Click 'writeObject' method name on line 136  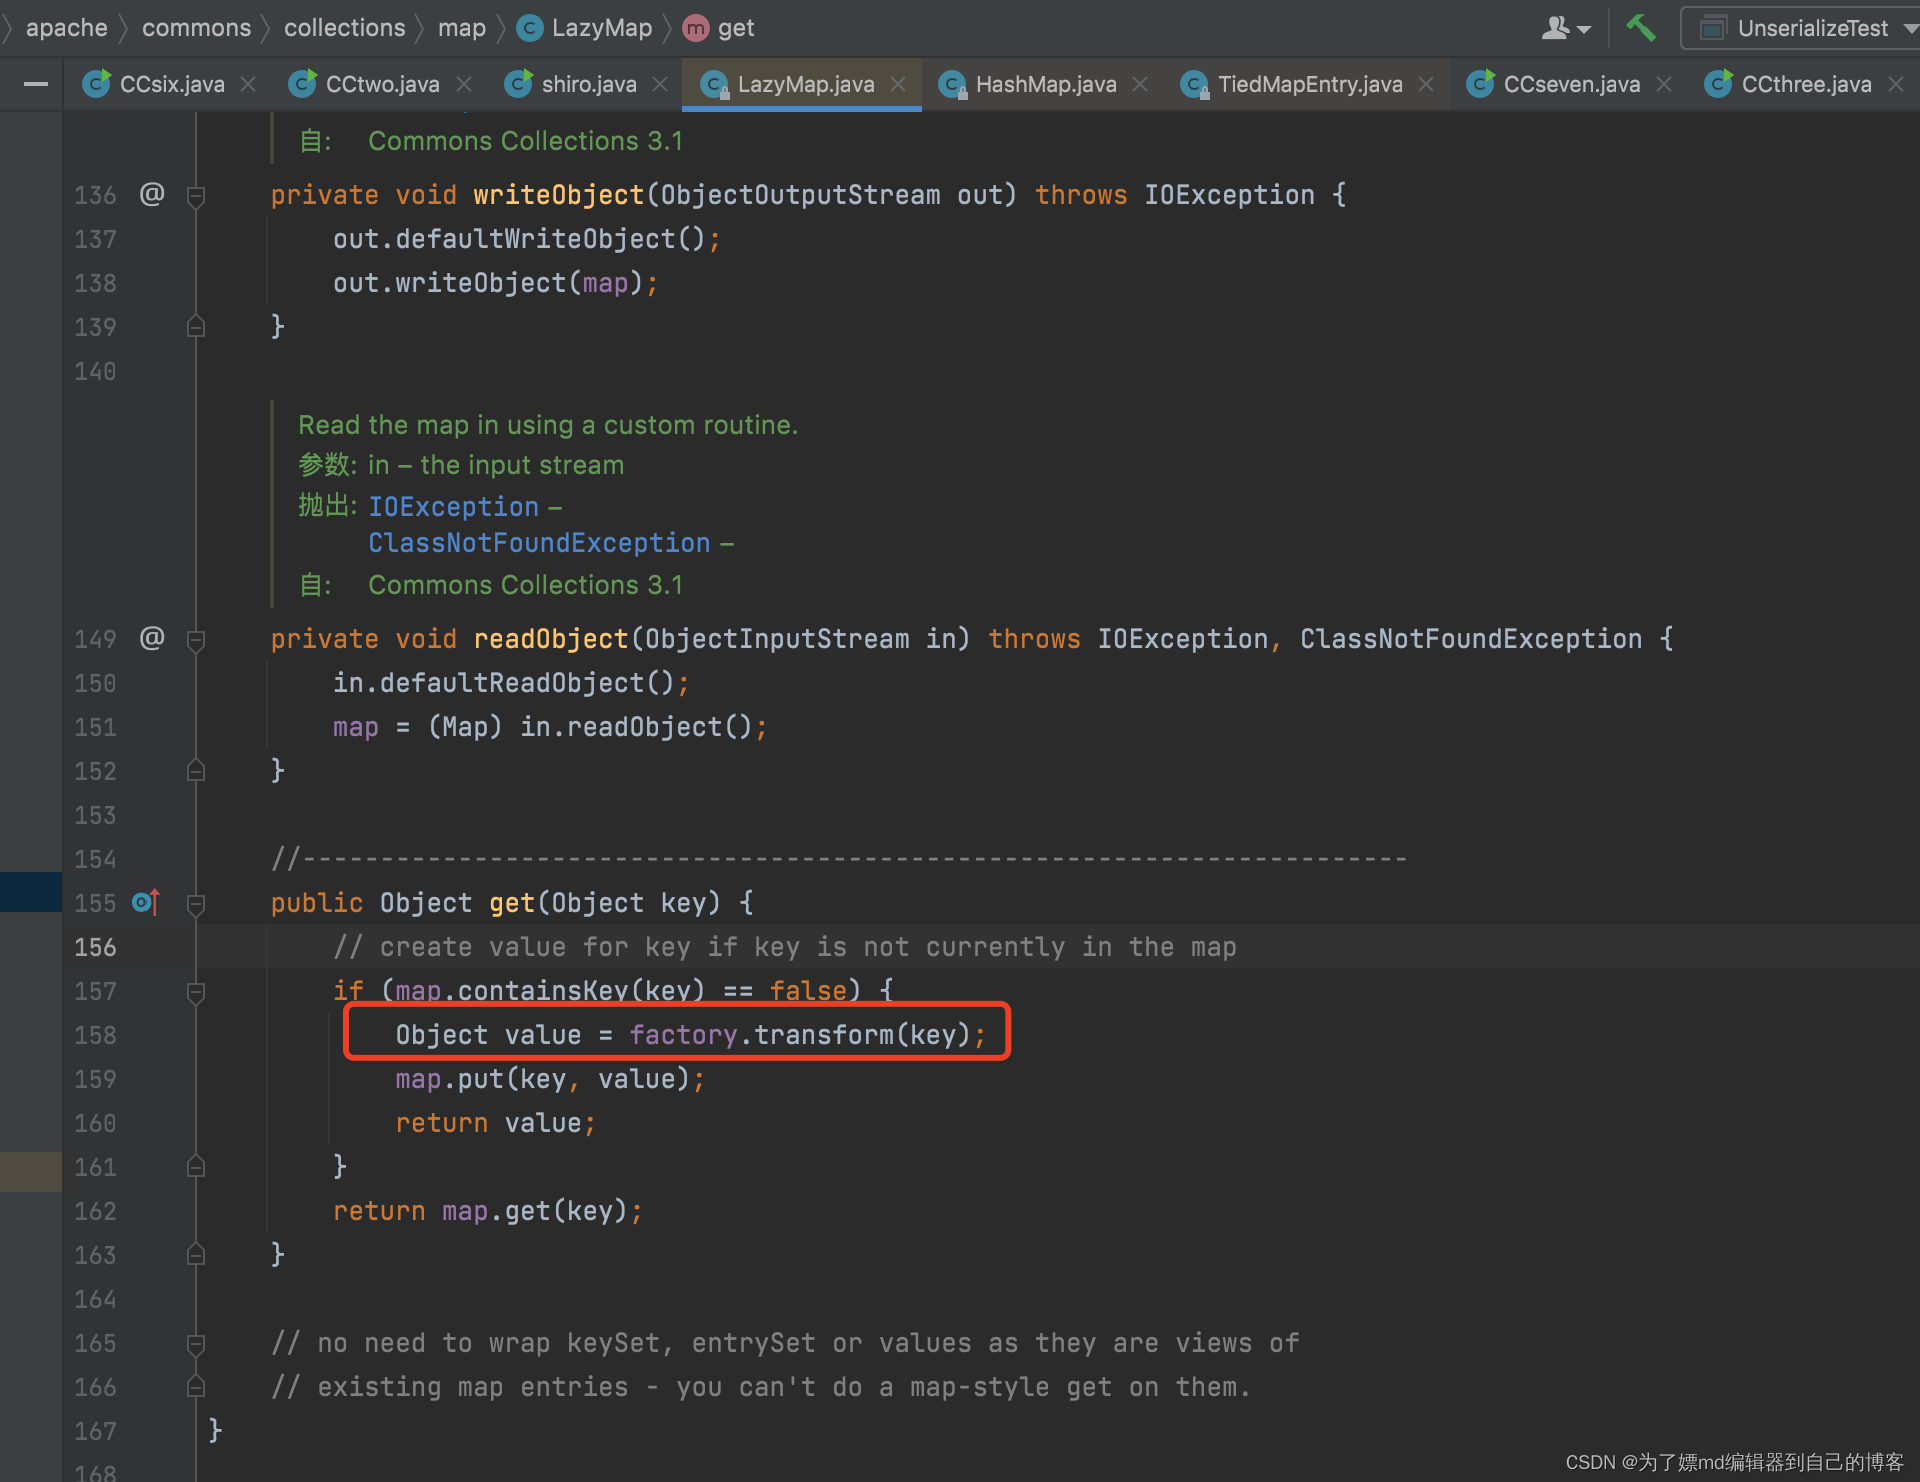coord(558,195)
